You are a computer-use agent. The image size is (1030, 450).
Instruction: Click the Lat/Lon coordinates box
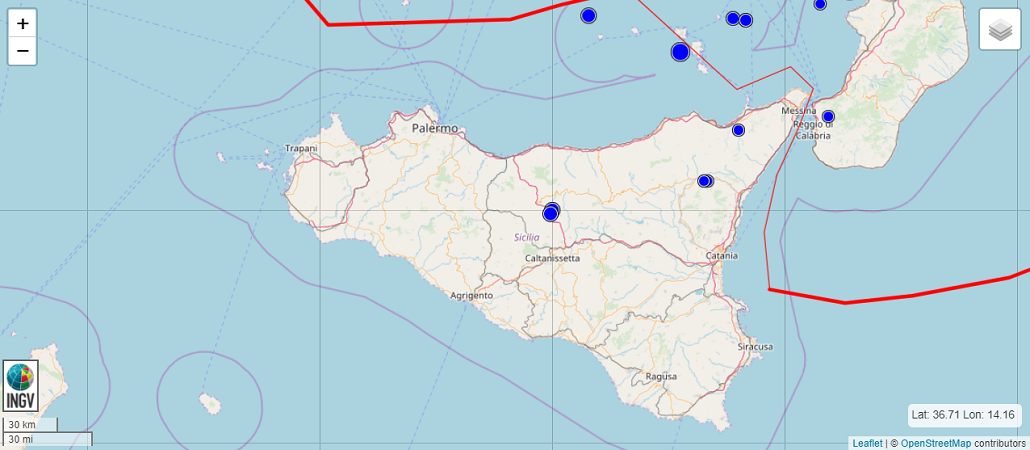click(963, 414)
